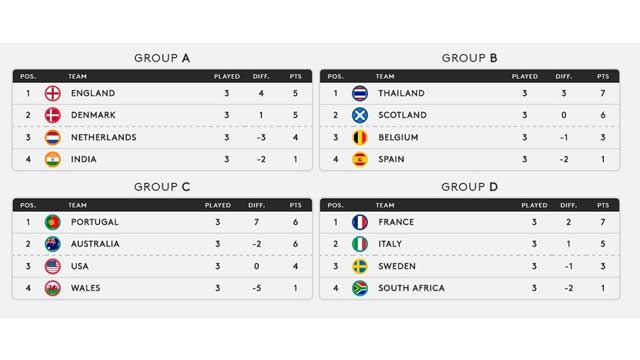Click the PTS column header in Group B
Screen dimensions: 640x360
603,76
